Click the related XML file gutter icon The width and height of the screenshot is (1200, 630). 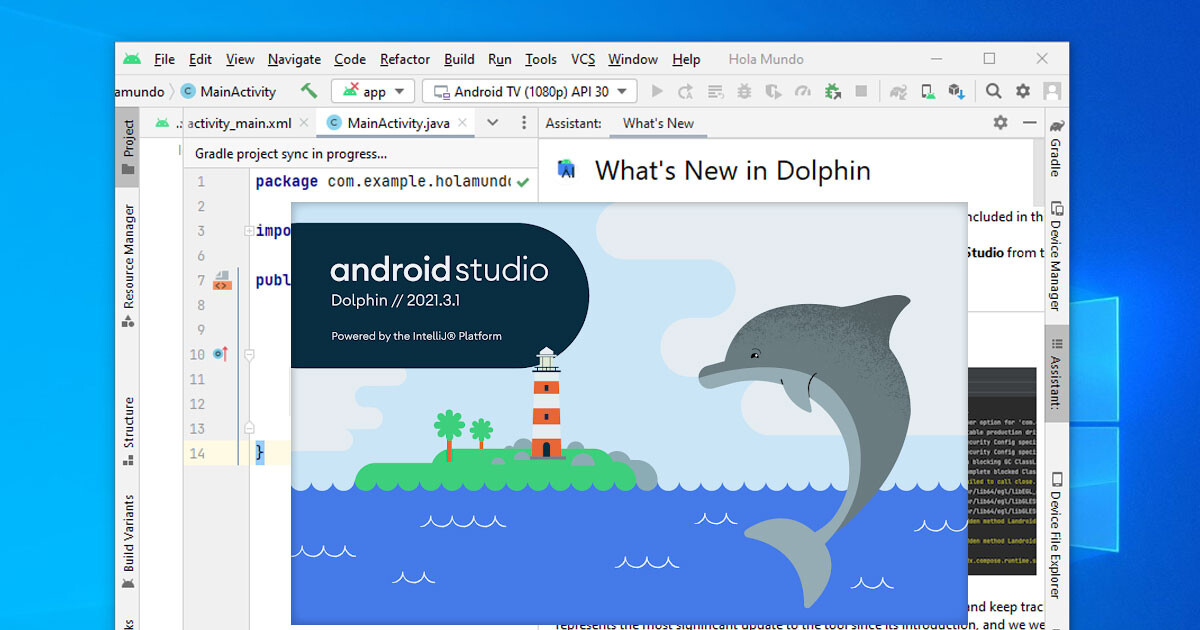[x=222, y=280]
